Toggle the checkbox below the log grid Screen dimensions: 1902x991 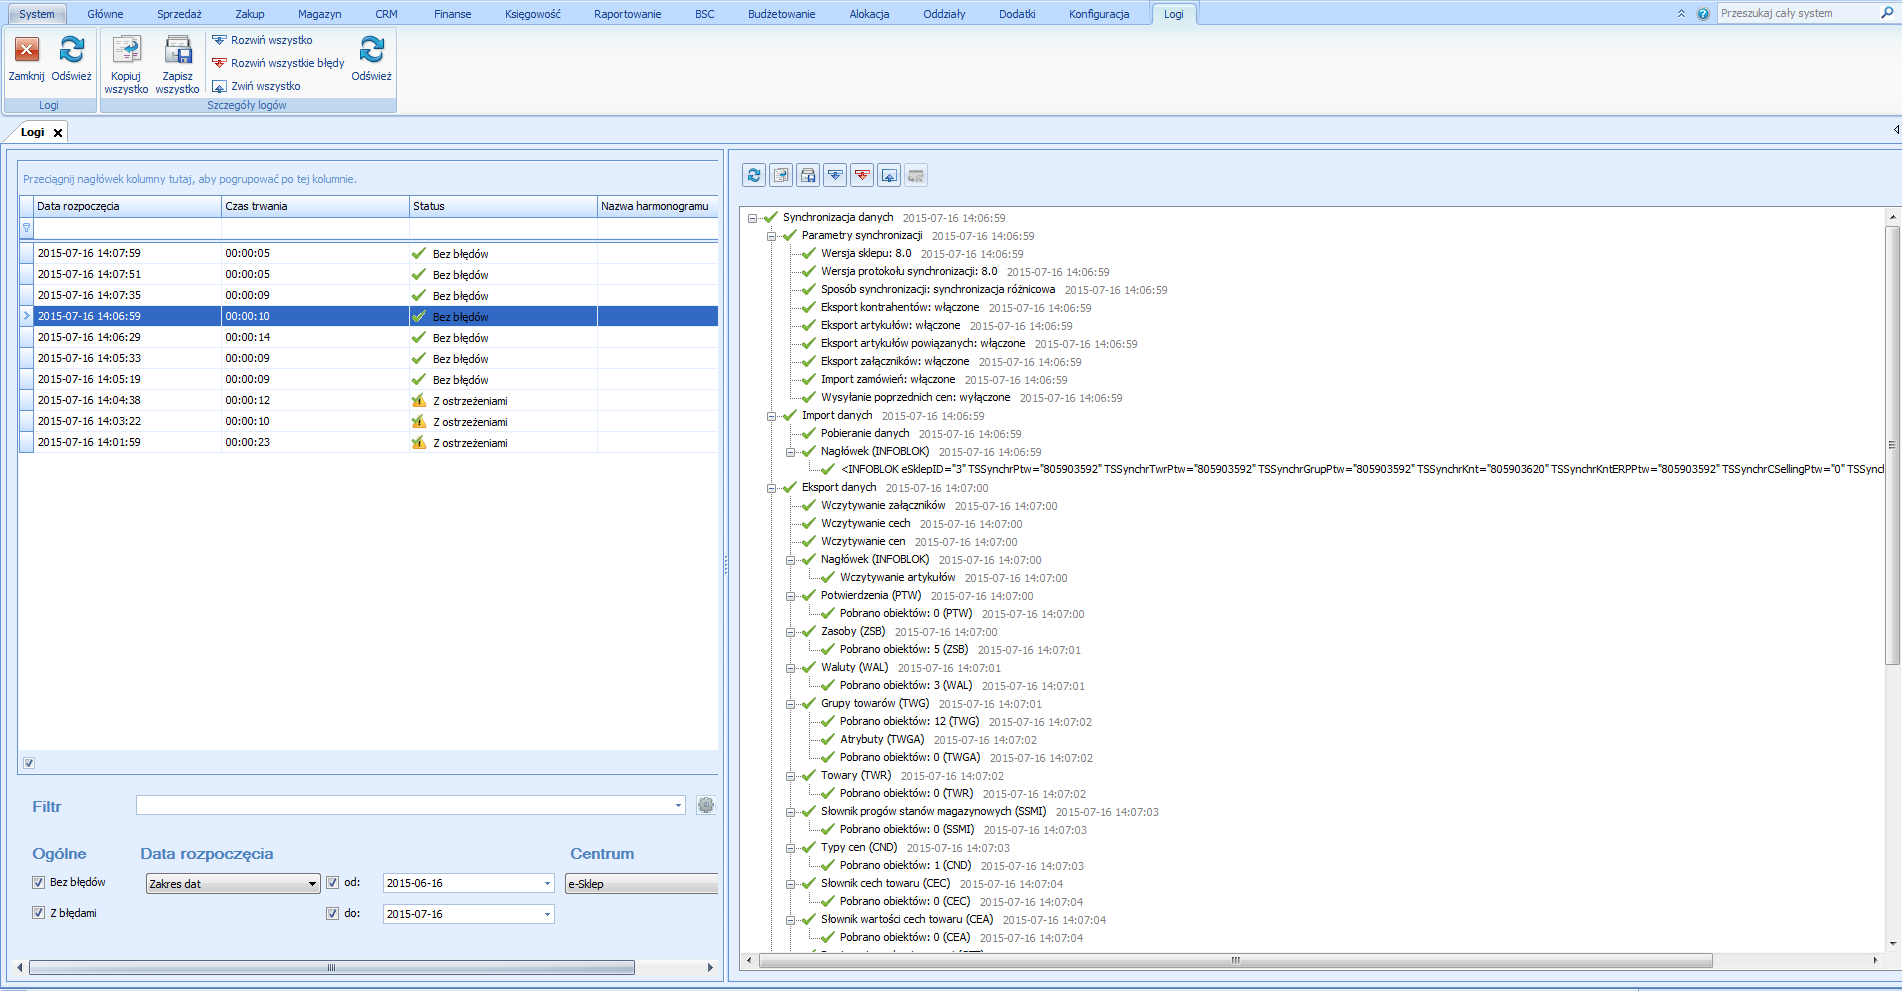click(x=29, y=763)
